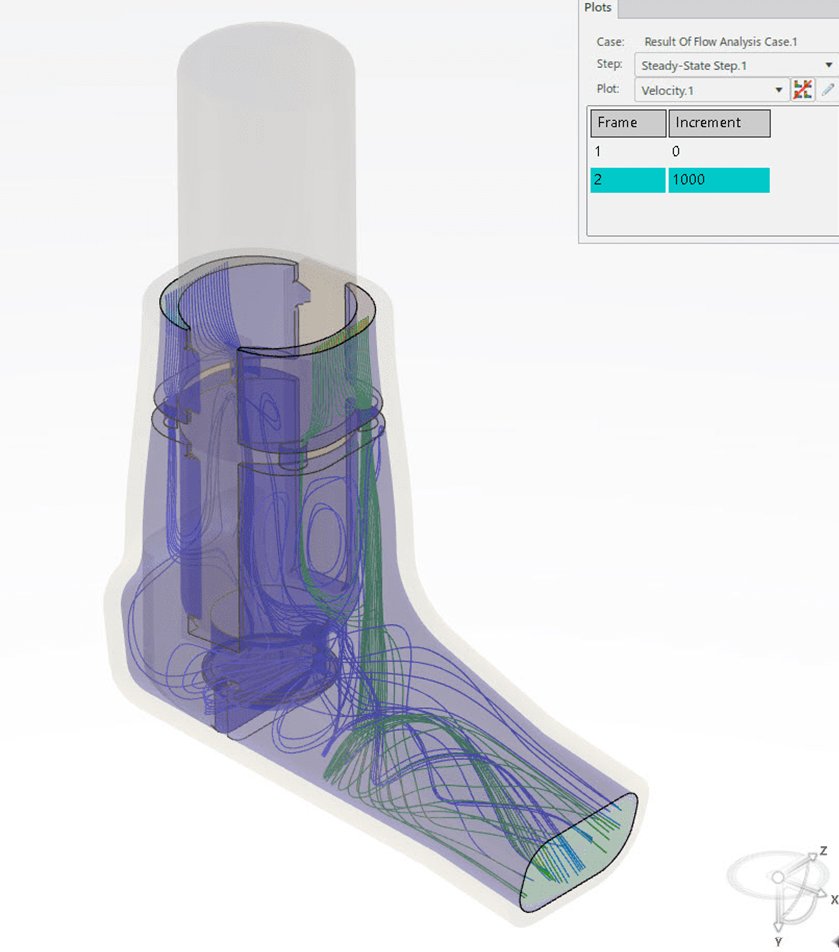Screen dimensions: 839x952
Task: Expand the Step list using its arrow
Action: (827, 64)
